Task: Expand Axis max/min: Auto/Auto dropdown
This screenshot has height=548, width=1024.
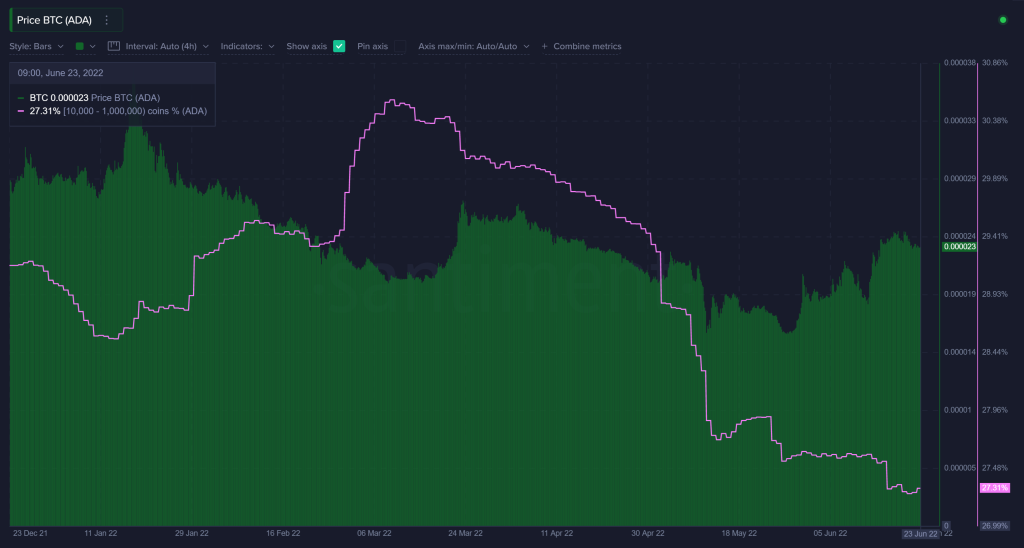Action: click(473, 46)
